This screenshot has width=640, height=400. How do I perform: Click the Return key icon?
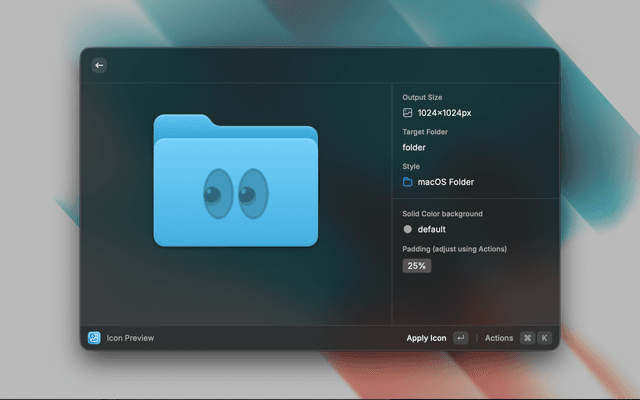click(x=460, y=338)
